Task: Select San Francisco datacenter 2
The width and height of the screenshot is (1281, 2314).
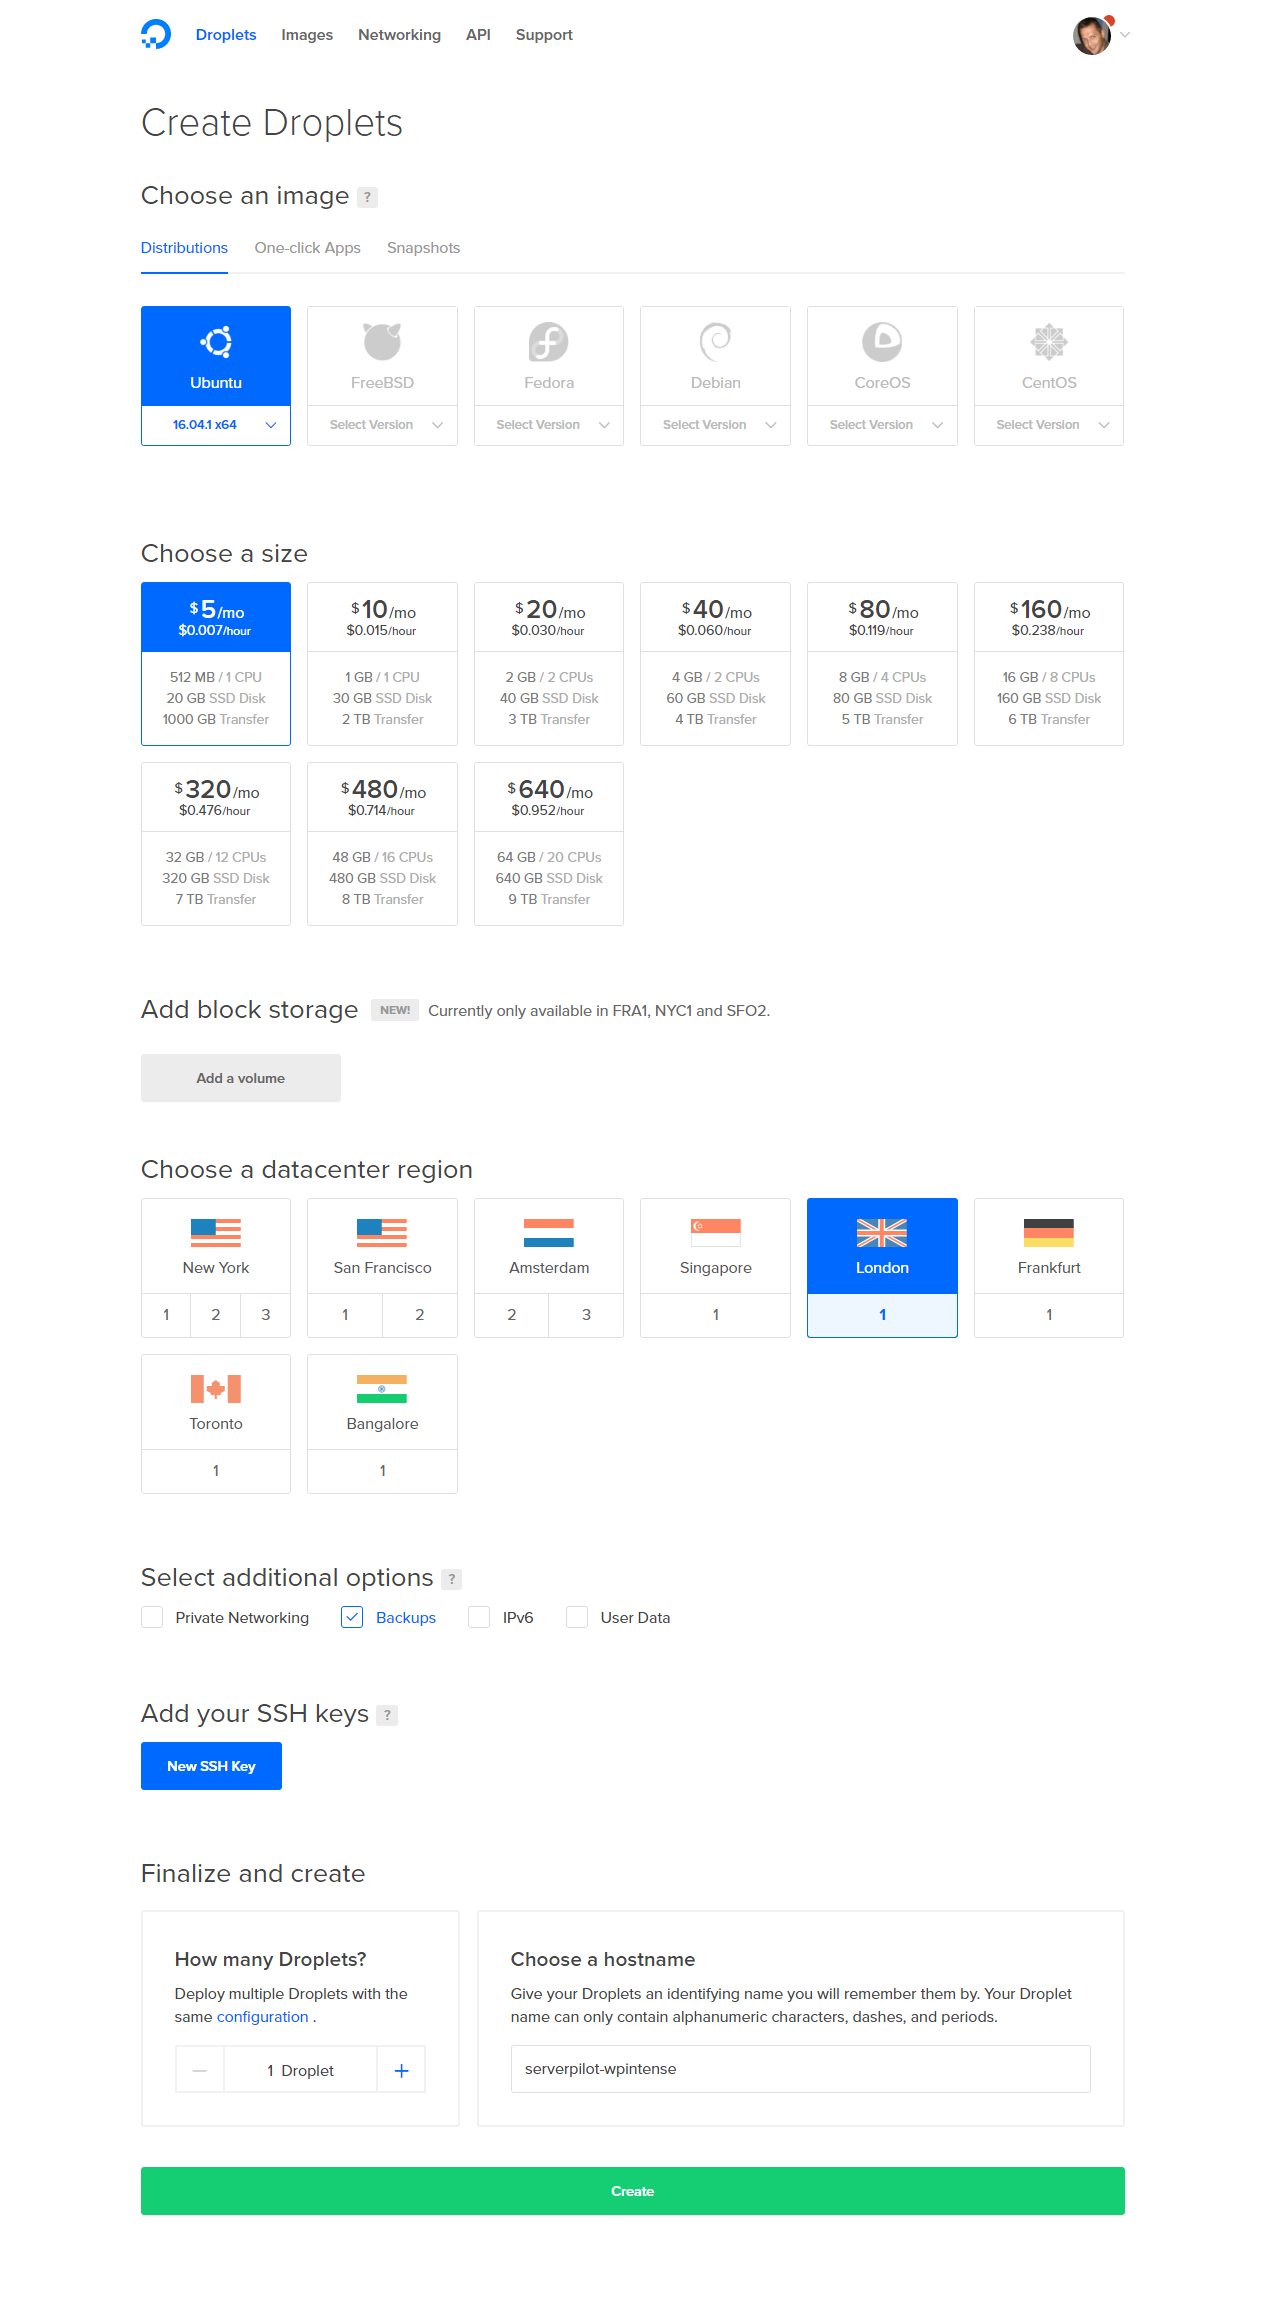Action: 420,1315
